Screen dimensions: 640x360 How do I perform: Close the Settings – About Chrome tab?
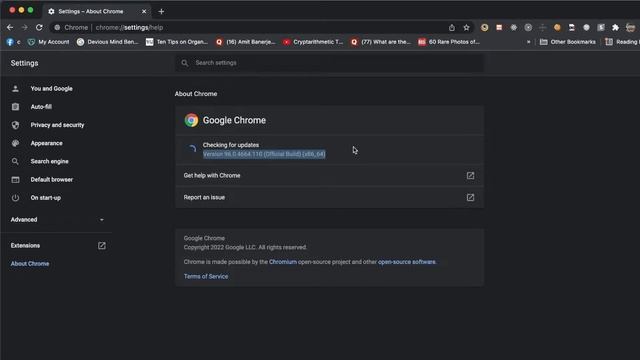point(144,11)
